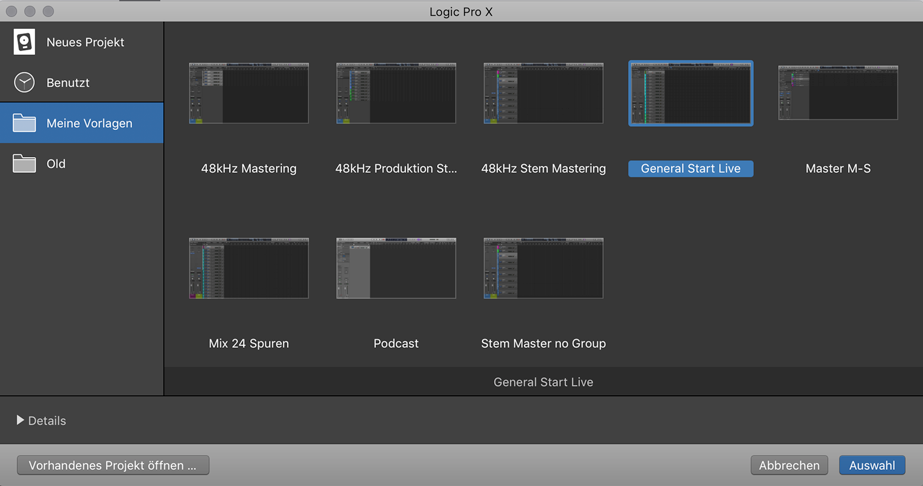This screenshot has height=486, width=923.
Task: Show recently used projects under Benutzt
Action: (x=82, y=82)
